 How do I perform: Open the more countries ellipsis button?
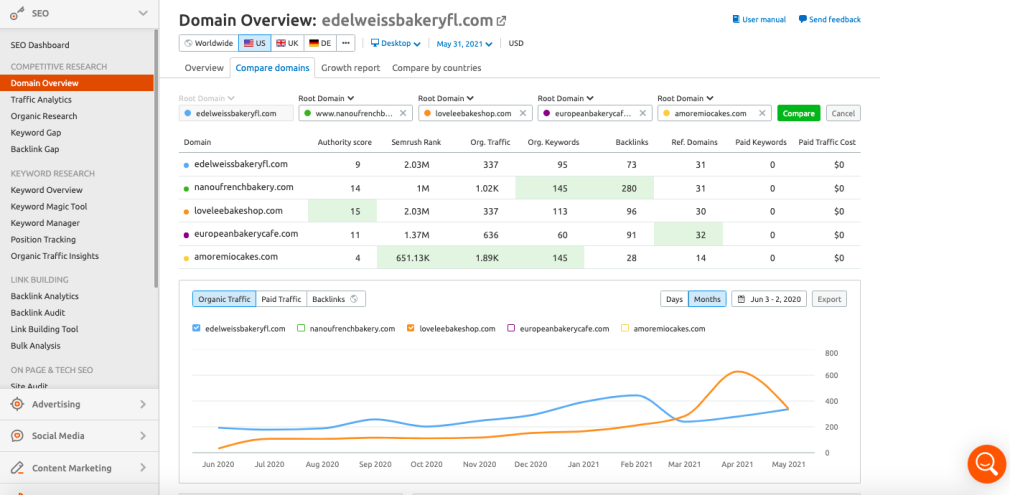click(346, 43)
